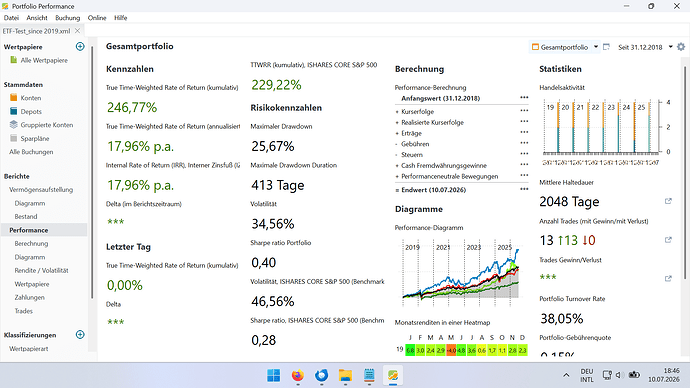Click the volume speaker icon in the system tray
Image resolution: width=690 pixels, height=388 pixels.
(x=619, y=375)
